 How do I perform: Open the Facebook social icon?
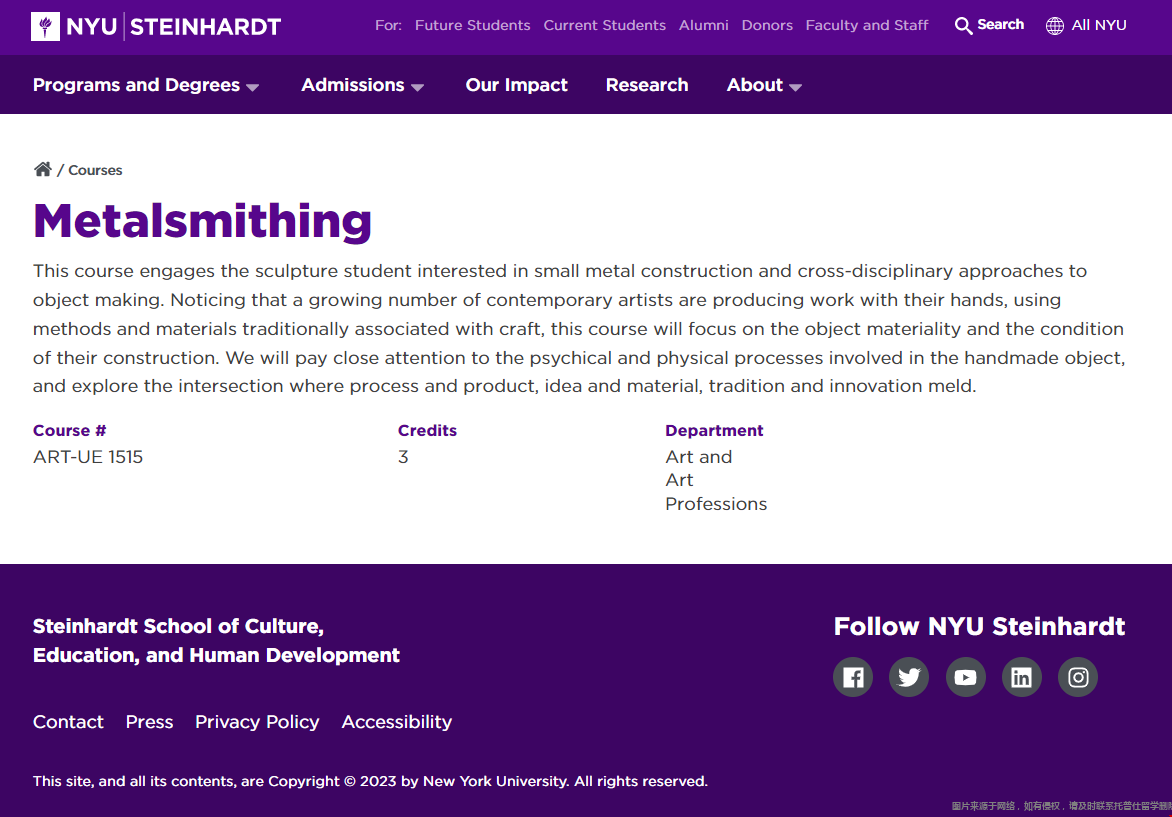pos(853,677)
